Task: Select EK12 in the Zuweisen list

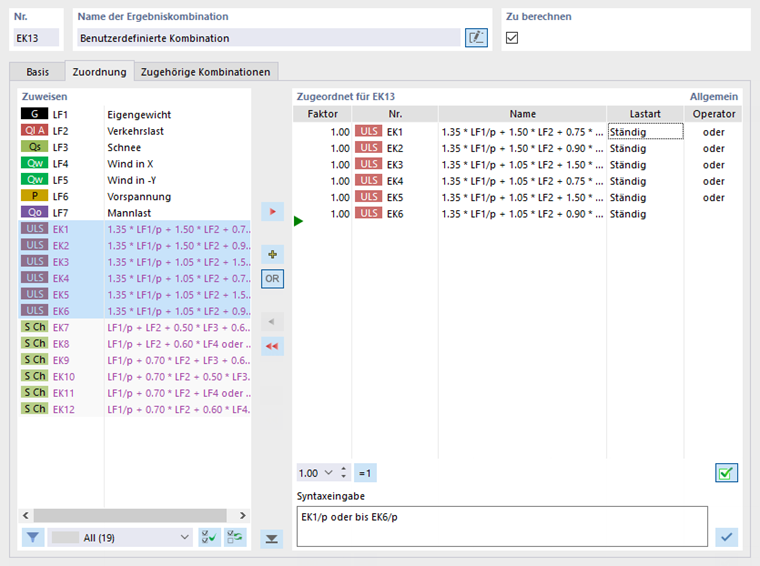Action: 134,409
